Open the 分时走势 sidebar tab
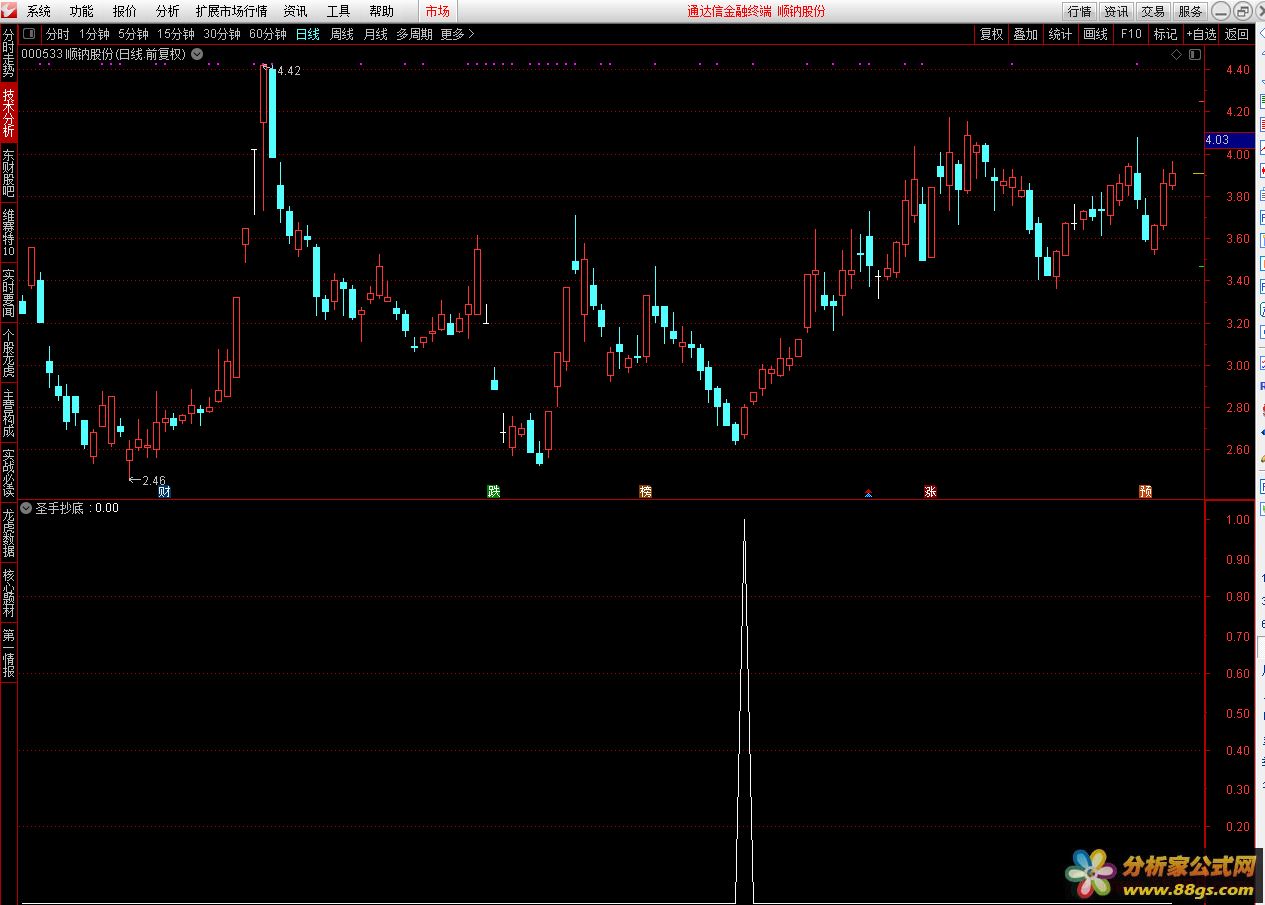 click(x=9, y=53)
